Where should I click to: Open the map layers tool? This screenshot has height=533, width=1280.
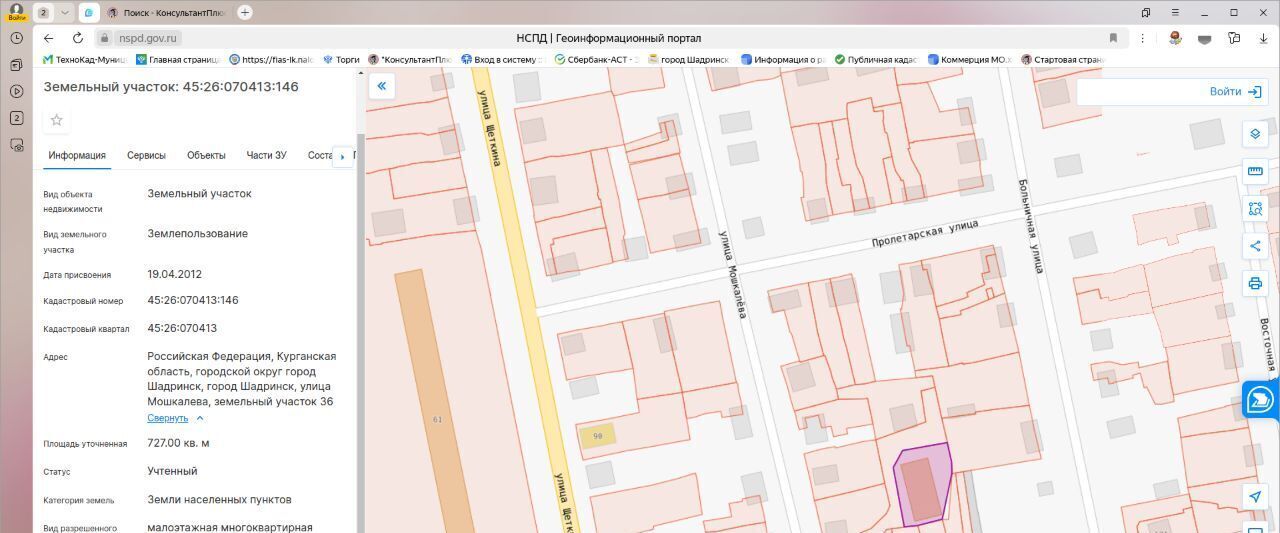[1255, 135]
